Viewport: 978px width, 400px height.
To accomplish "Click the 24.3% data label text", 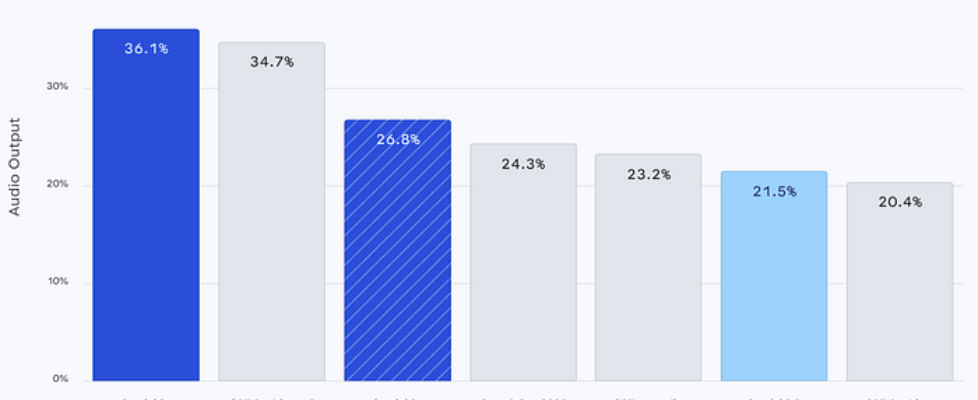I will point(523,163).
